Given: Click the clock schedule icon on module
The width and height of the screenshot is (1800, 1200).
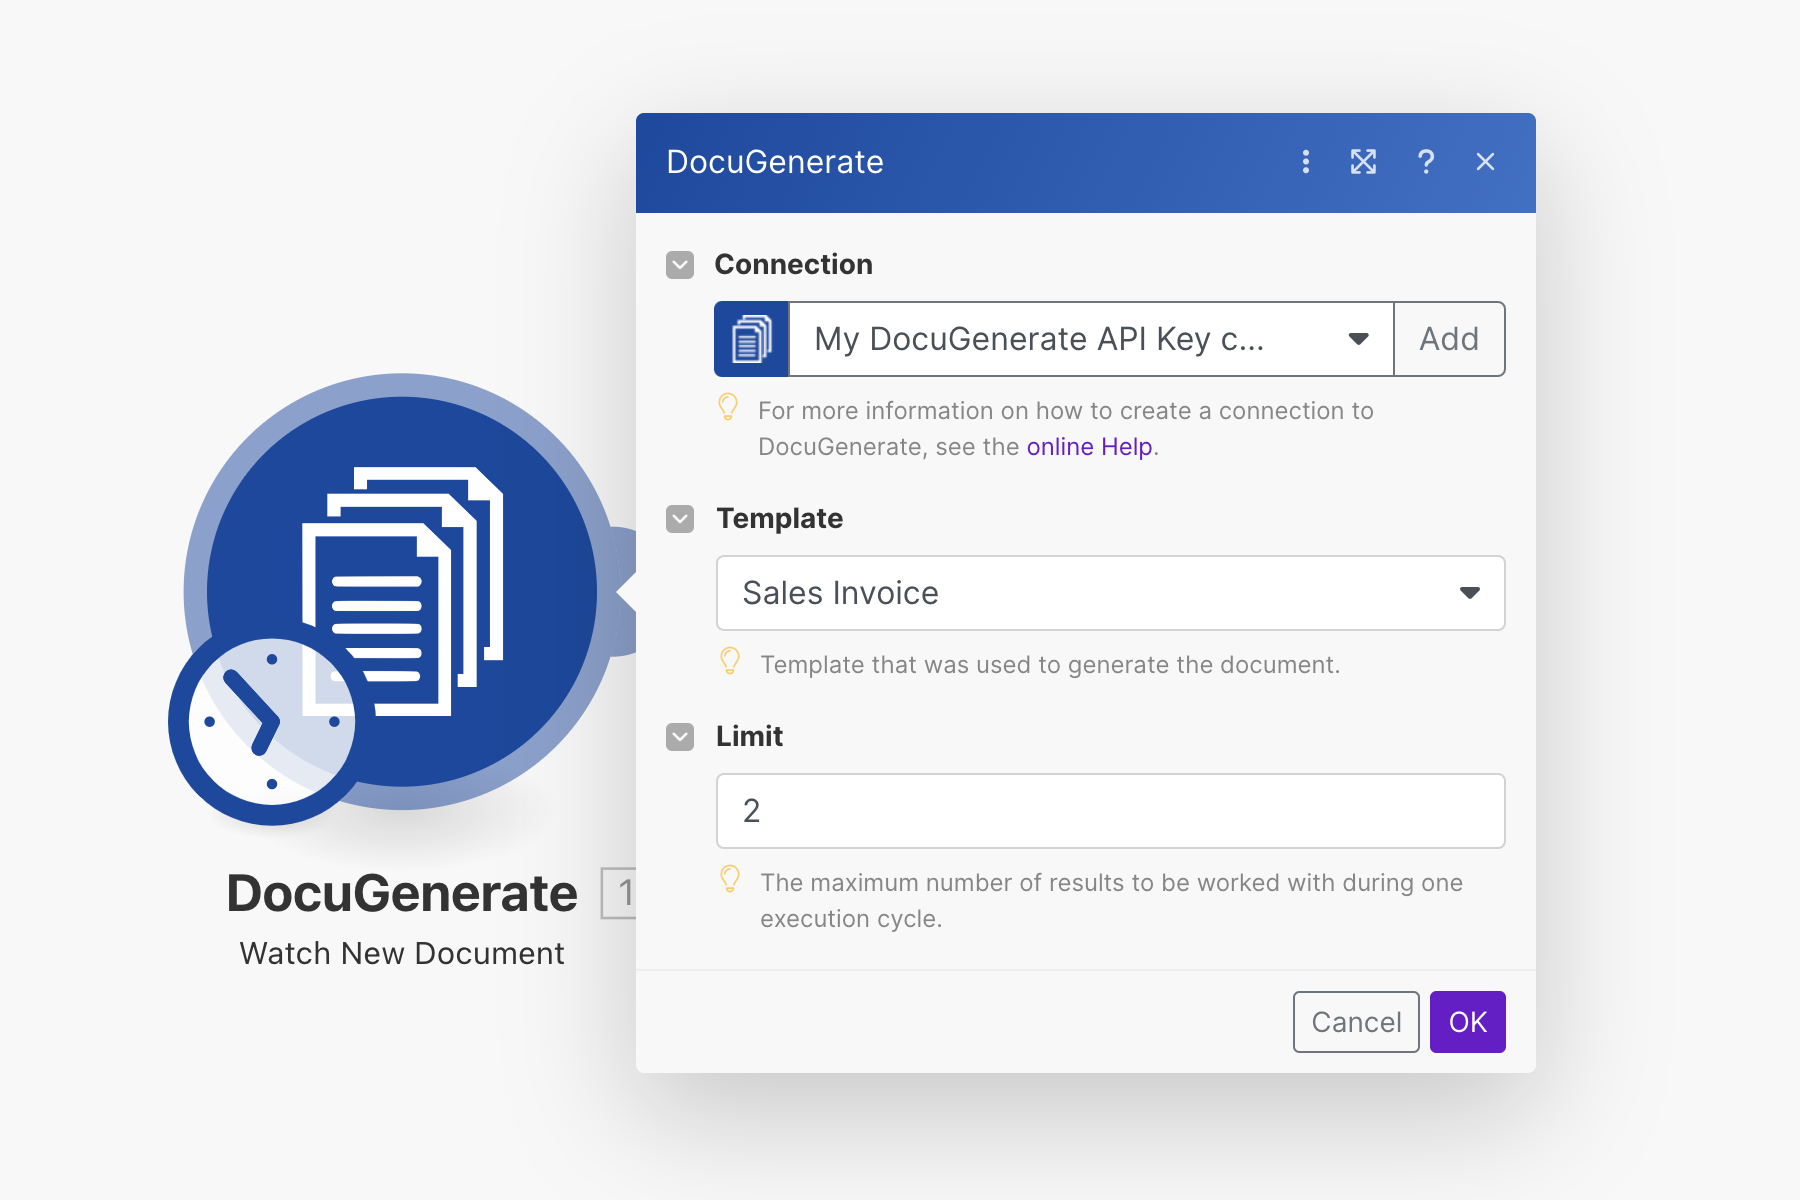Looking at the screenshot, I should 271,722.
